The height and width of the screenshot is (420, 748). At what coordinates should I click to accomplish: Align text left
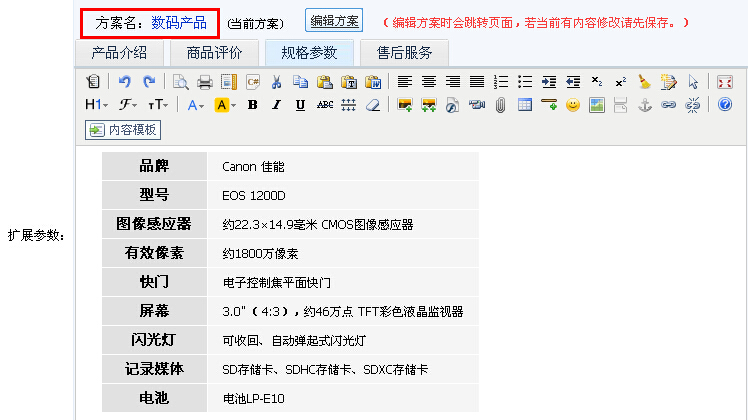[405, 82]
